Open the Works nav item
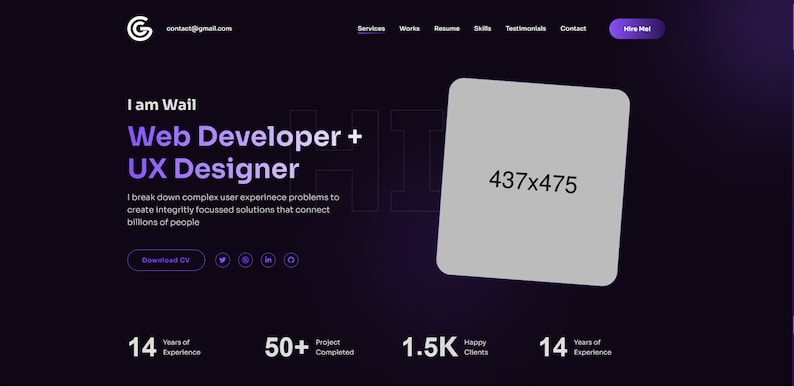794x386 pixels. [x=409, y=29]
